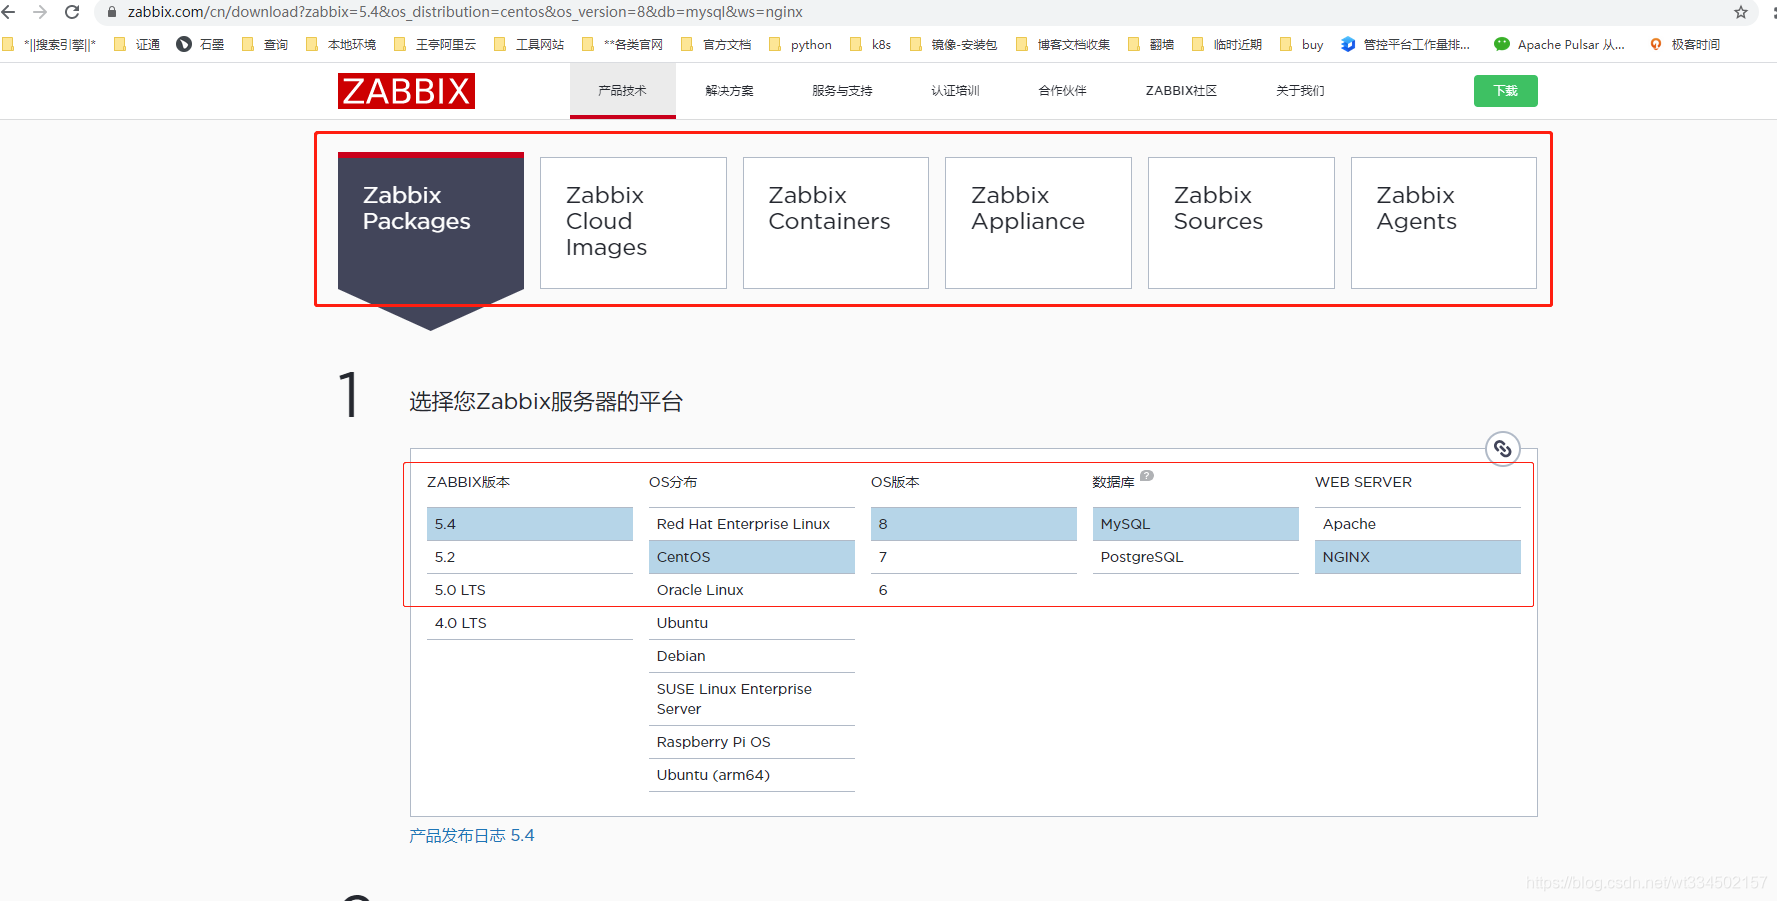Open the 工具网站 bookmark folder
Viewport: 1777px width, 901px height.
pyautogui.click(x=529, y=44)
